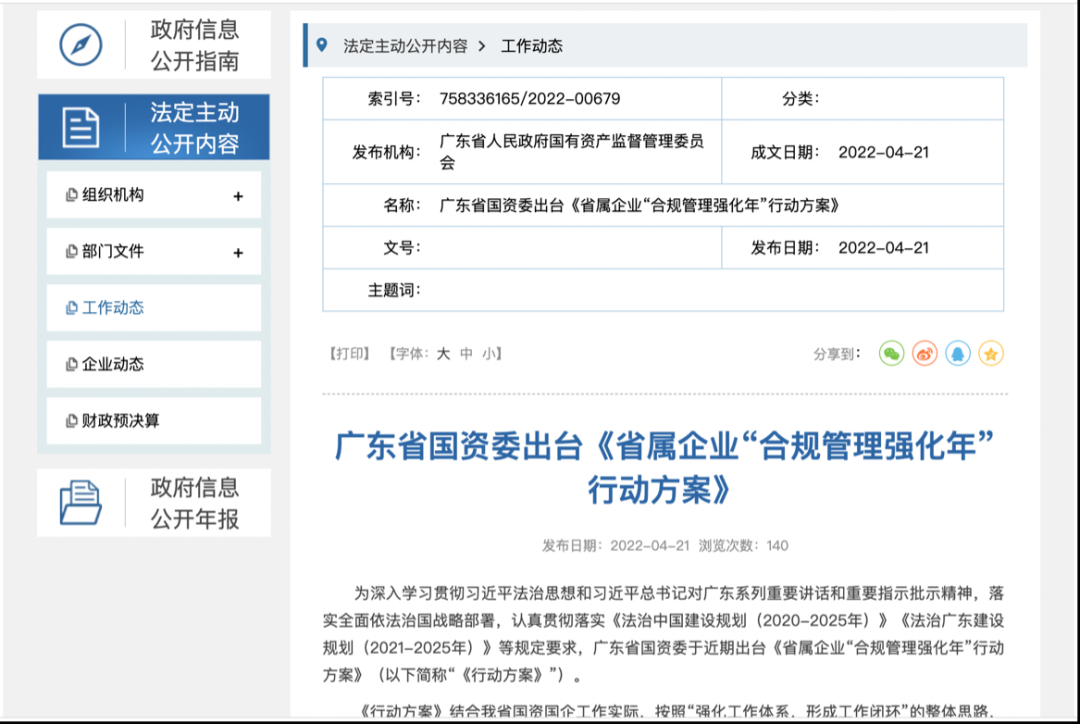
Task: Open 政府信息公开指南 section
Action: (x=154, y=45)
